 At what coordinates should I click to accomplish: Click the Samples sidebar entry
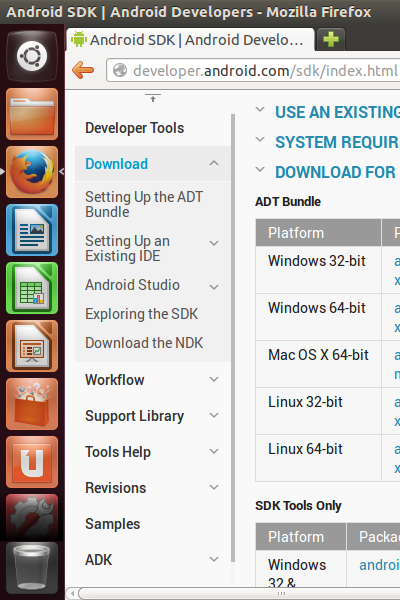click(113, 524)
